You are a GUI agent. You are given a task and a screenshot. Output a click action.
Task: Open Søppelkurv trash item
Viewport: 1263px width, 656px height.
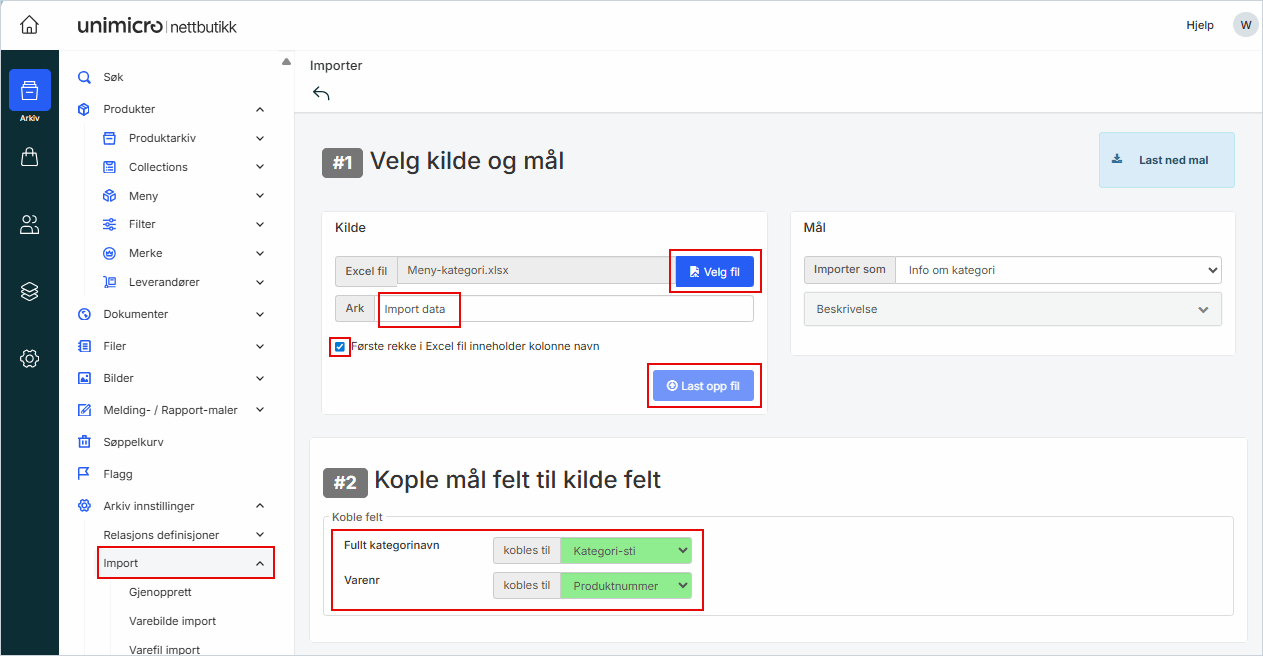click(133, 442)
